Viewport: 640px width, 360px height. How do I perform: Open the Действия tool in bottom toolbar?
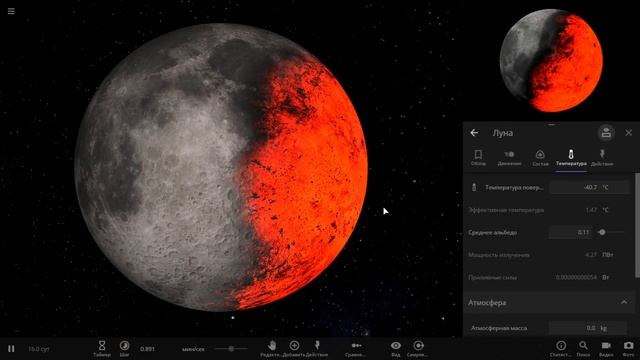click(x=317, y=349)
